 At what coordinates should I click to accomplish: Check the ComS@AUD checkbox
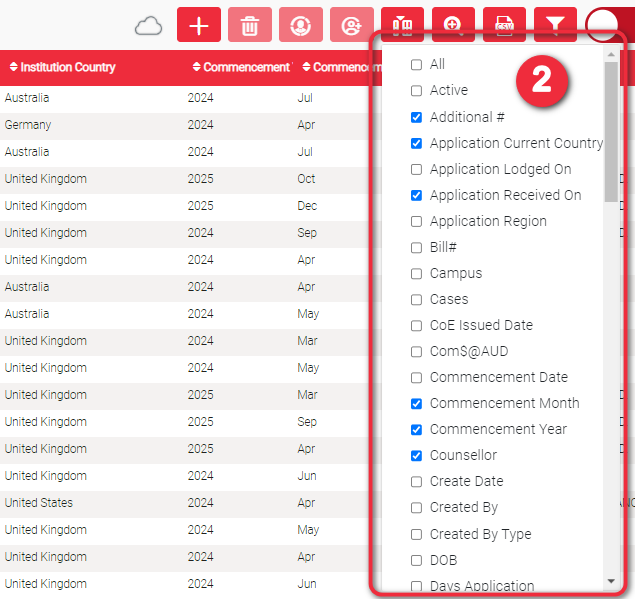416,352
